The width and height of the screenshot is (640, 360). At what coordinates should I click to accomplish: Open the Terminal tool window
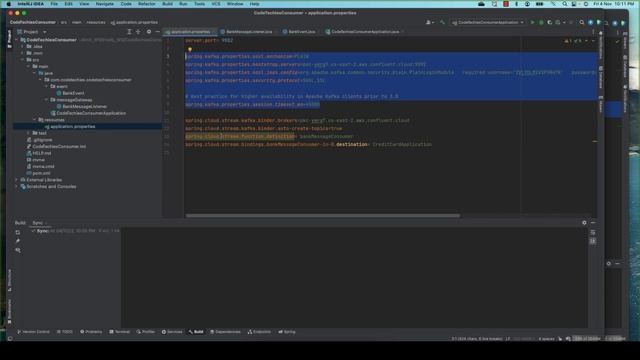120,332
